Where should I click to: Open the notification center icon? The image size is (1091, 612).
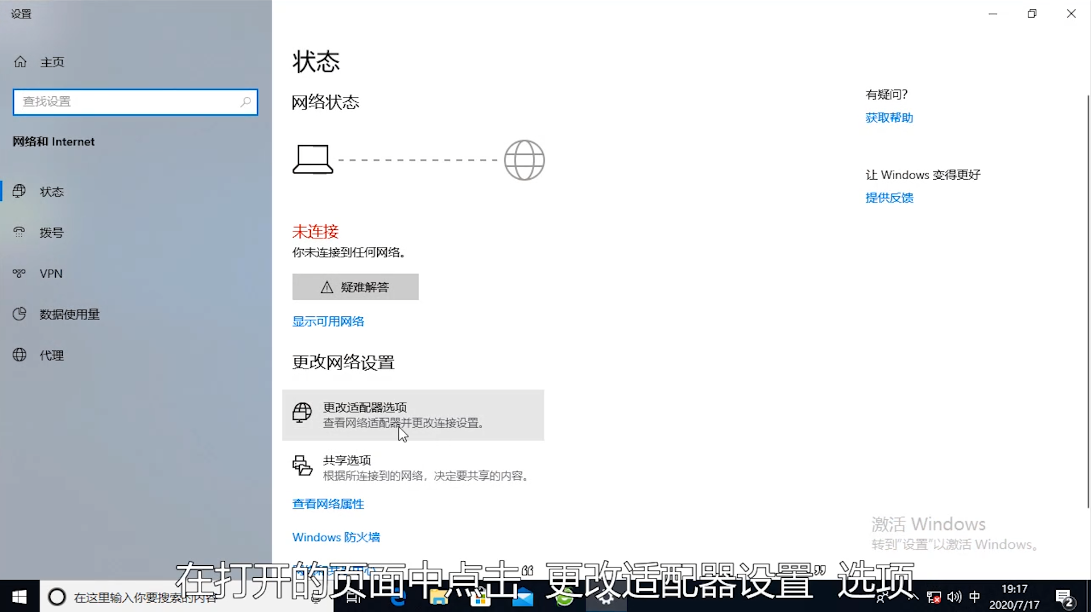(1065, 597)
